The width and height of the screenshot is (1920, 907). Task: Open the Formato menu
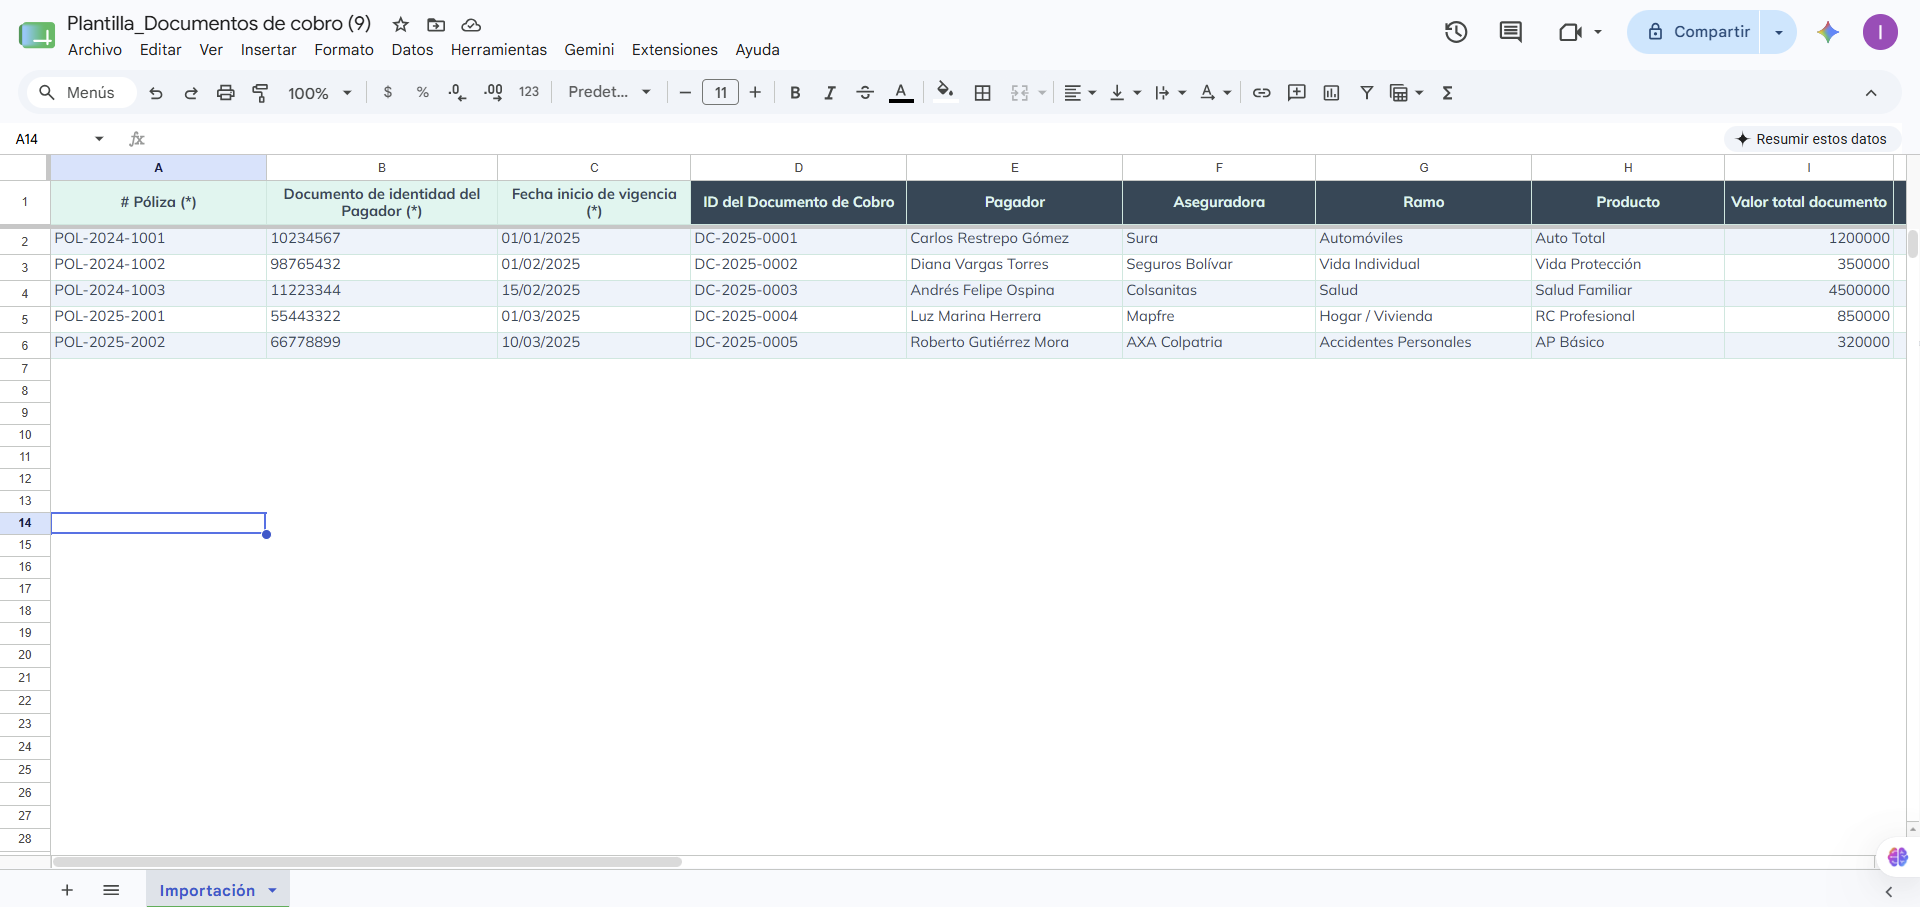[344, 50]
